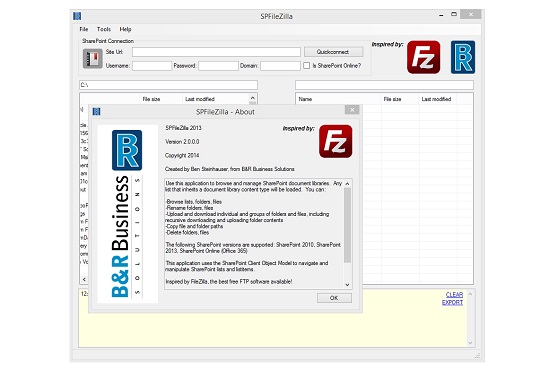
Task: Click the FileZilla logo in About dialog
Action: click(335, 141)
